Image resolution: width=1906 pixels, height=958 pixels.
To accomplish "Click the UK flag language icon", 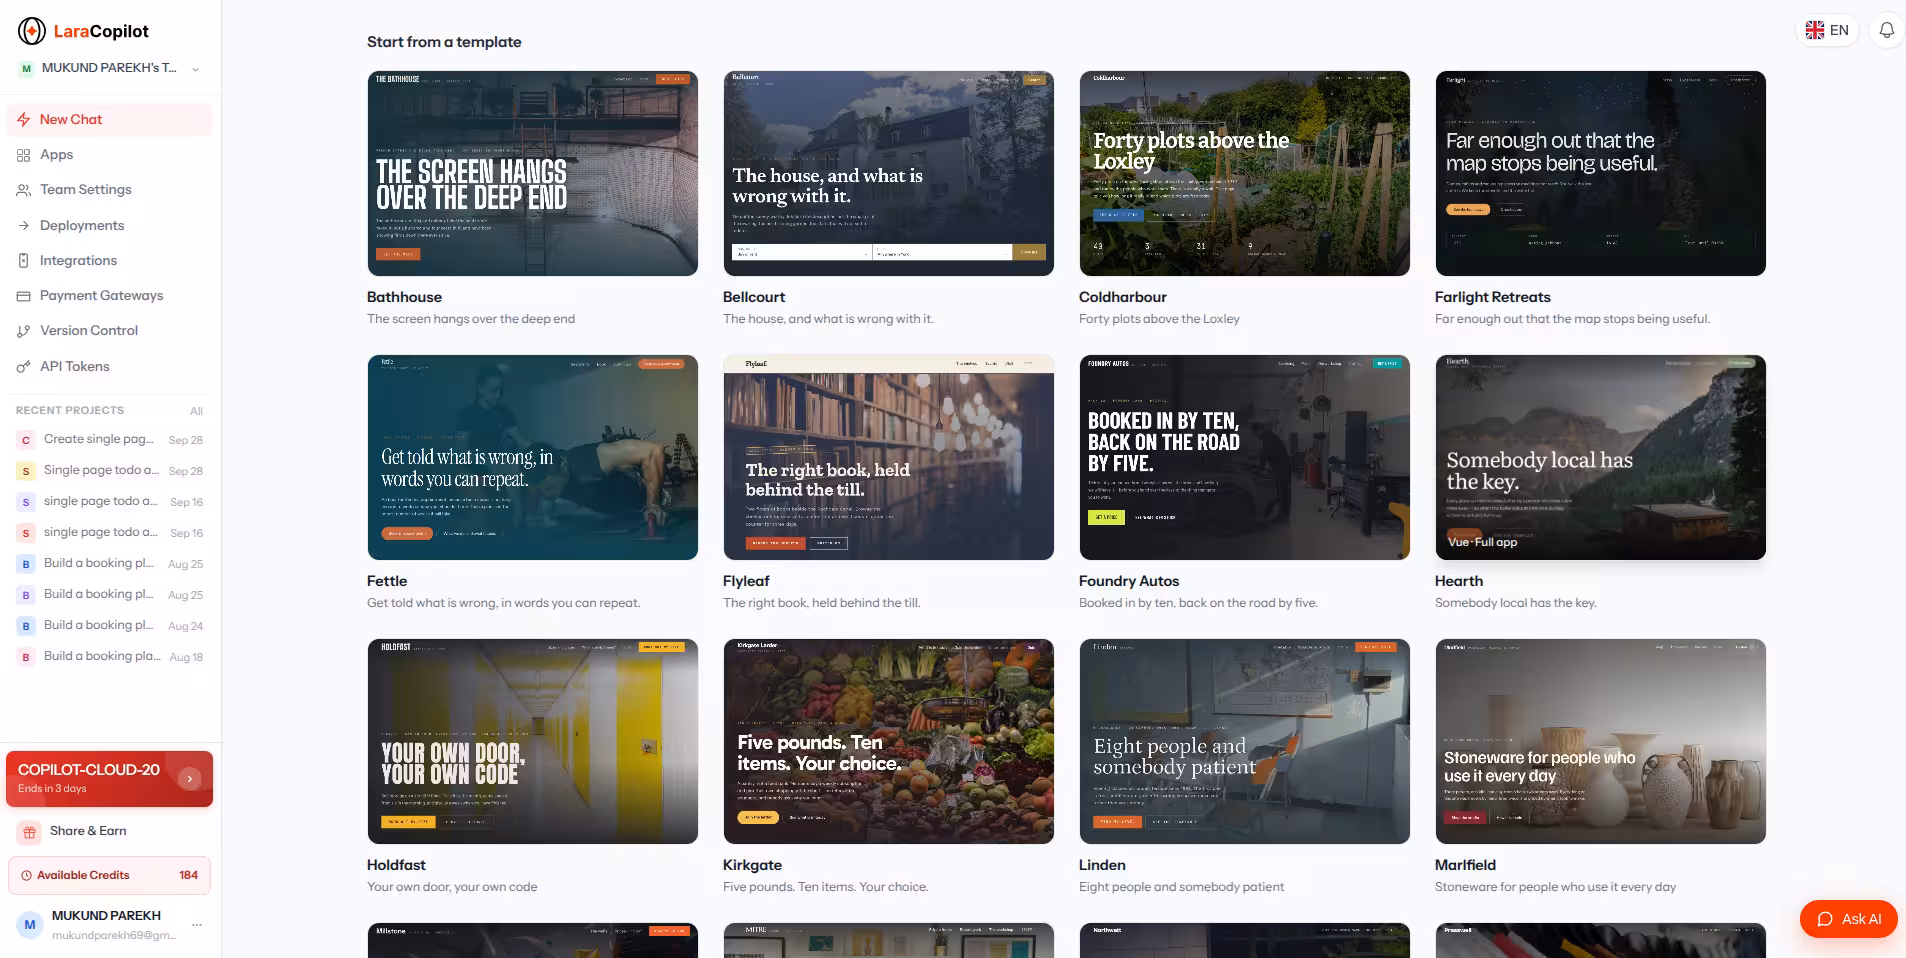I will pyautogui.click(x=1815, y=30).
